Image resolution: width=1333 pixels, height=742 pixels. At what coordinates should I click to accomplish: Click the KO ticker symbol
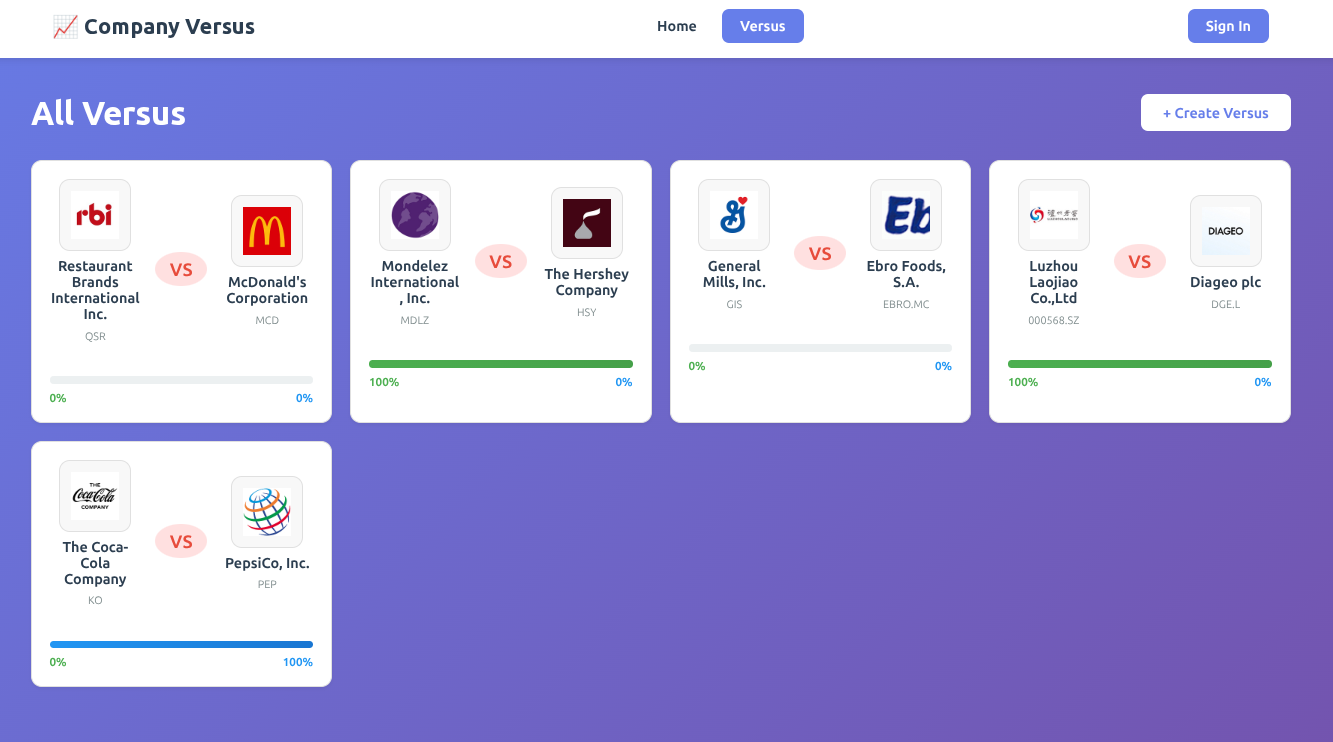coord(95,601)
